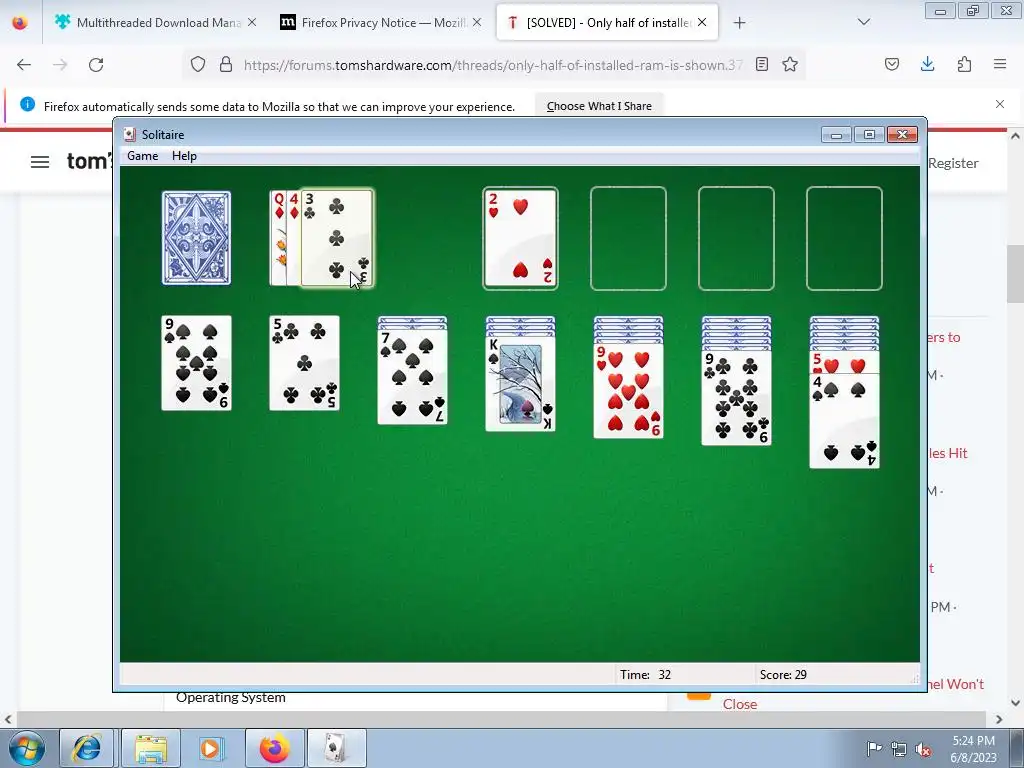Screen dimensions: 1024x768
Task: Select the fourth empty foundation slot
Action: point(844,238)
